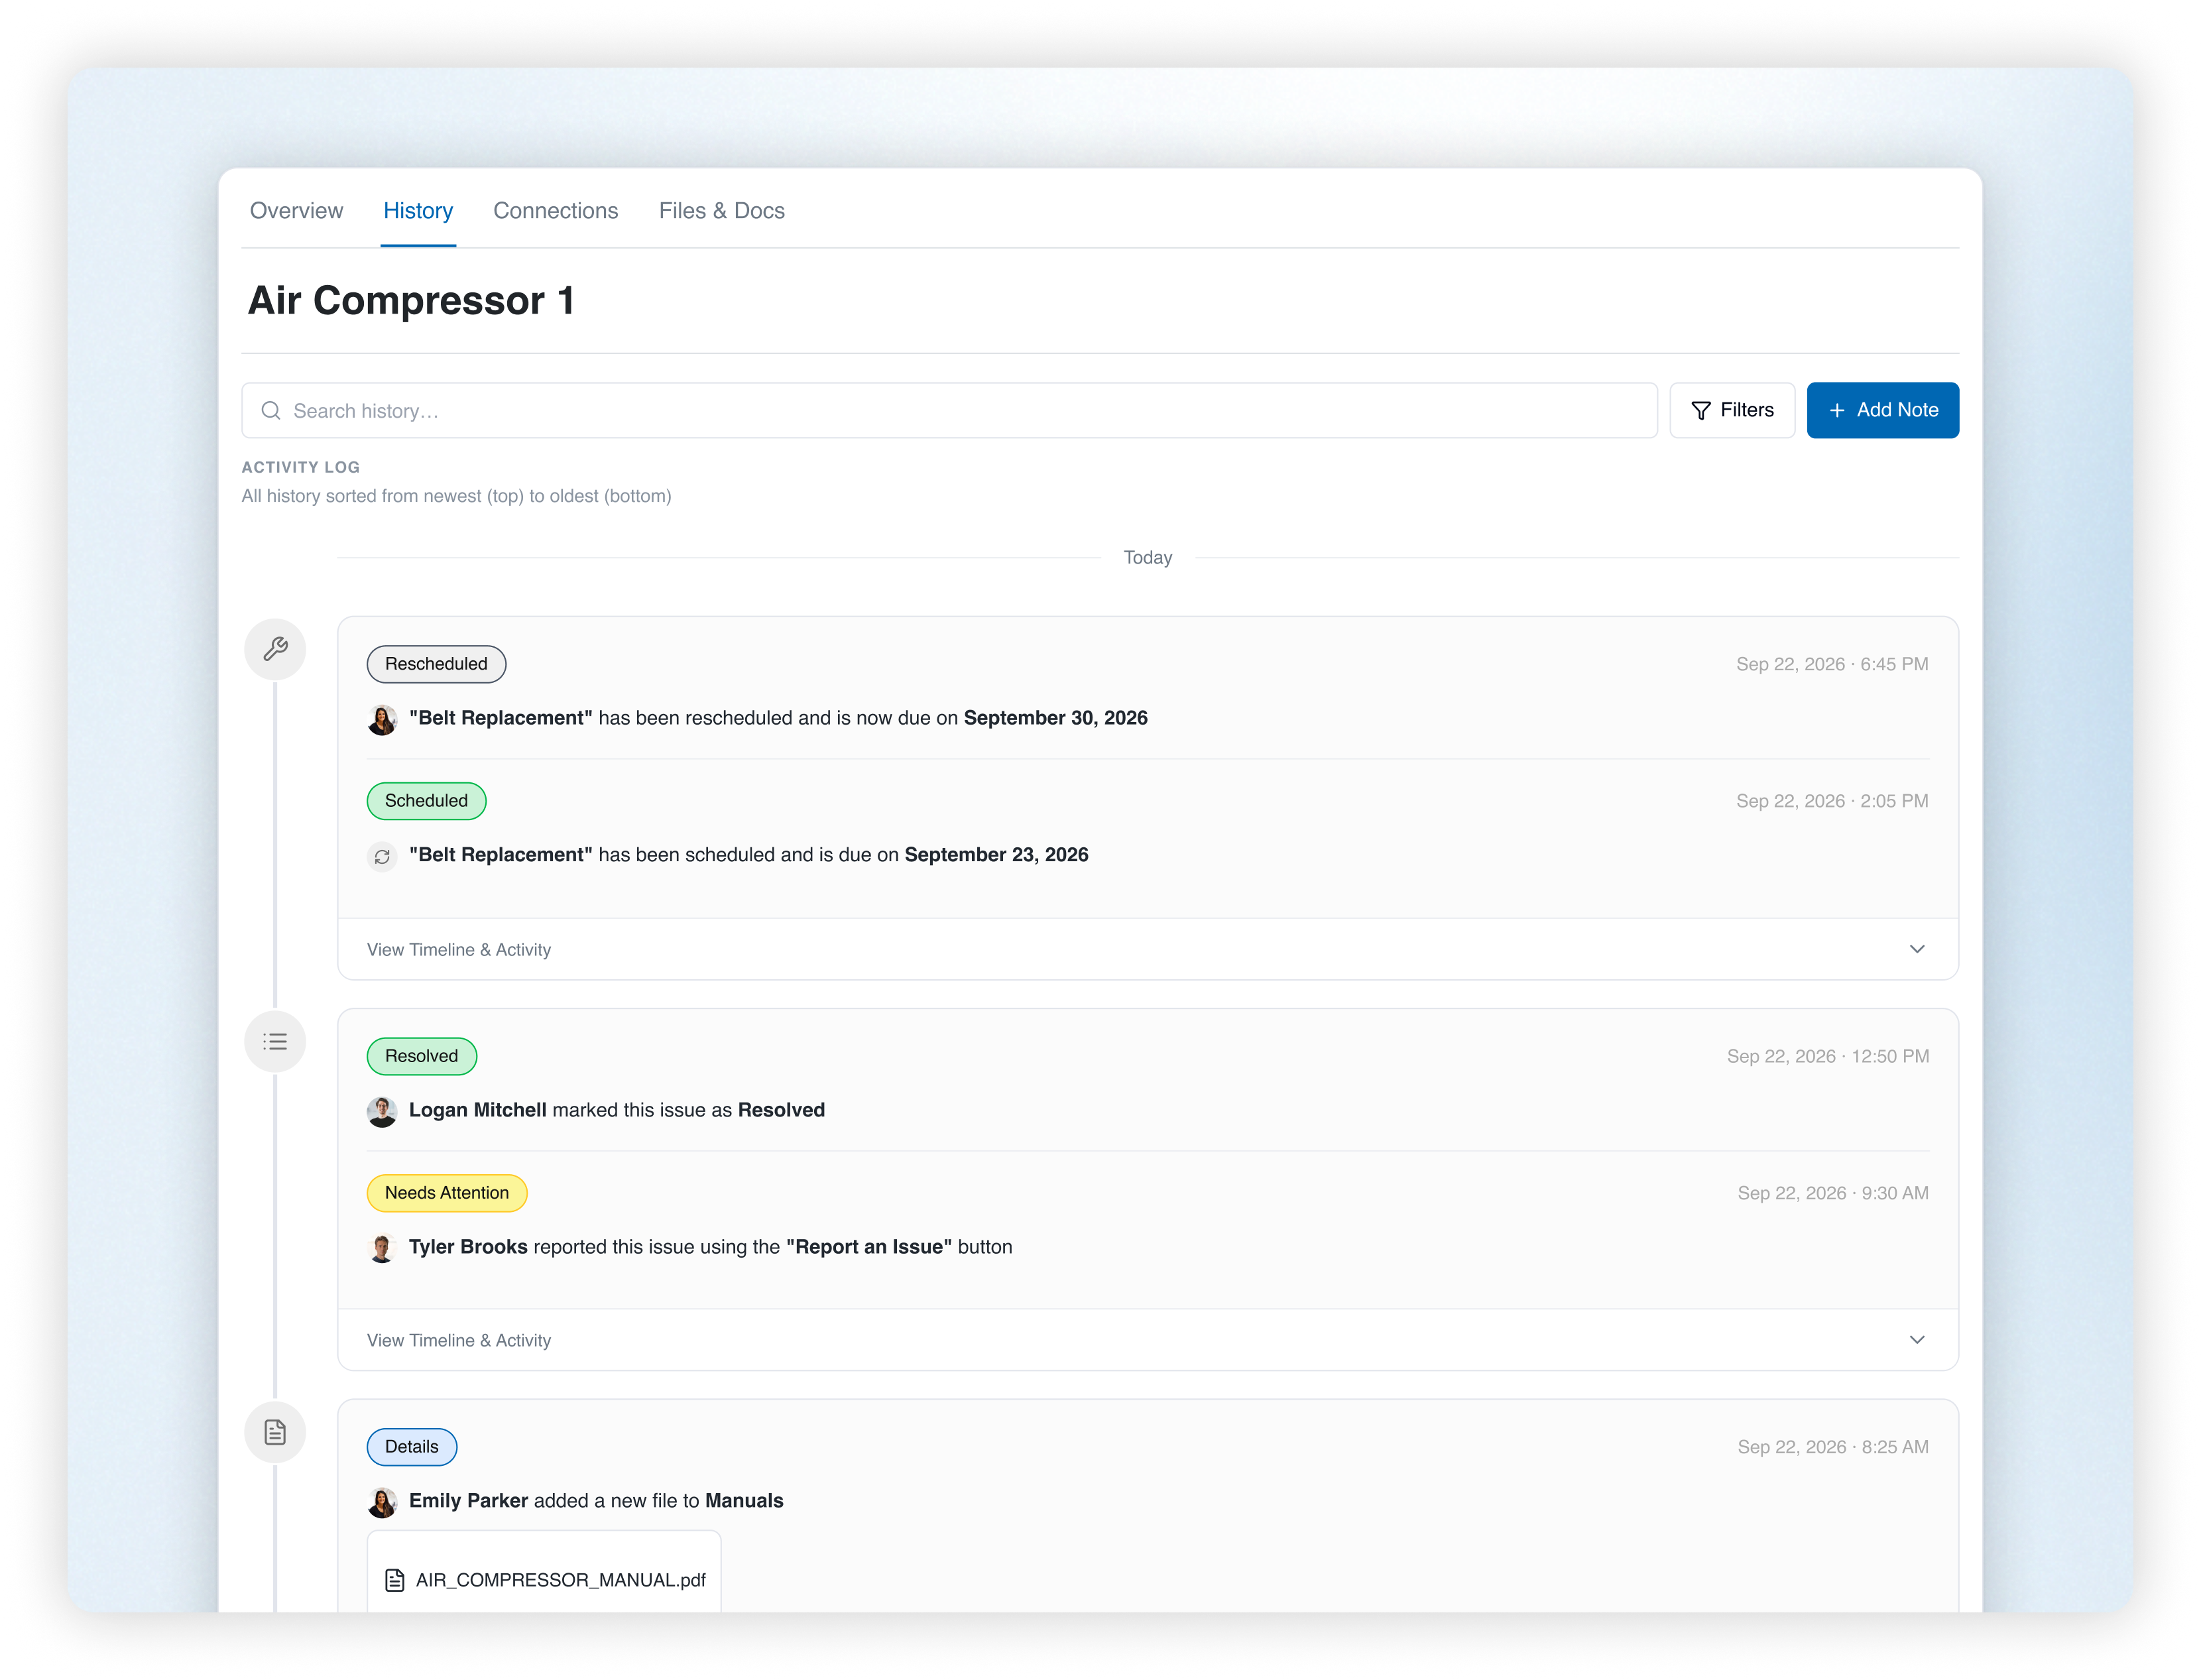This screenshot has width=2201, height=1680.
Task: Click the Resolved status badge
Action: pyautogui.click(x=421, y=1056)
